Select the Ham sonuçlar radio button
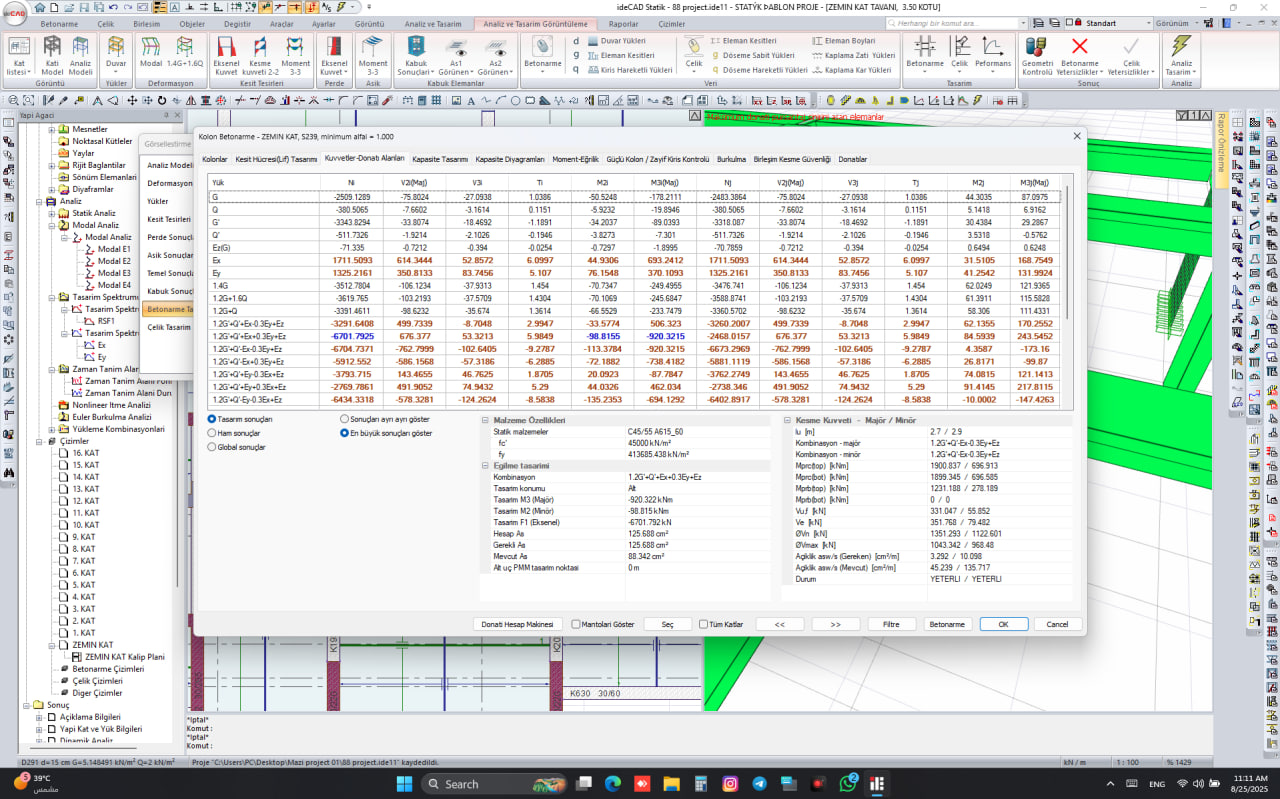The width and height of the screenshot is (1280, 799). point(211,433)
